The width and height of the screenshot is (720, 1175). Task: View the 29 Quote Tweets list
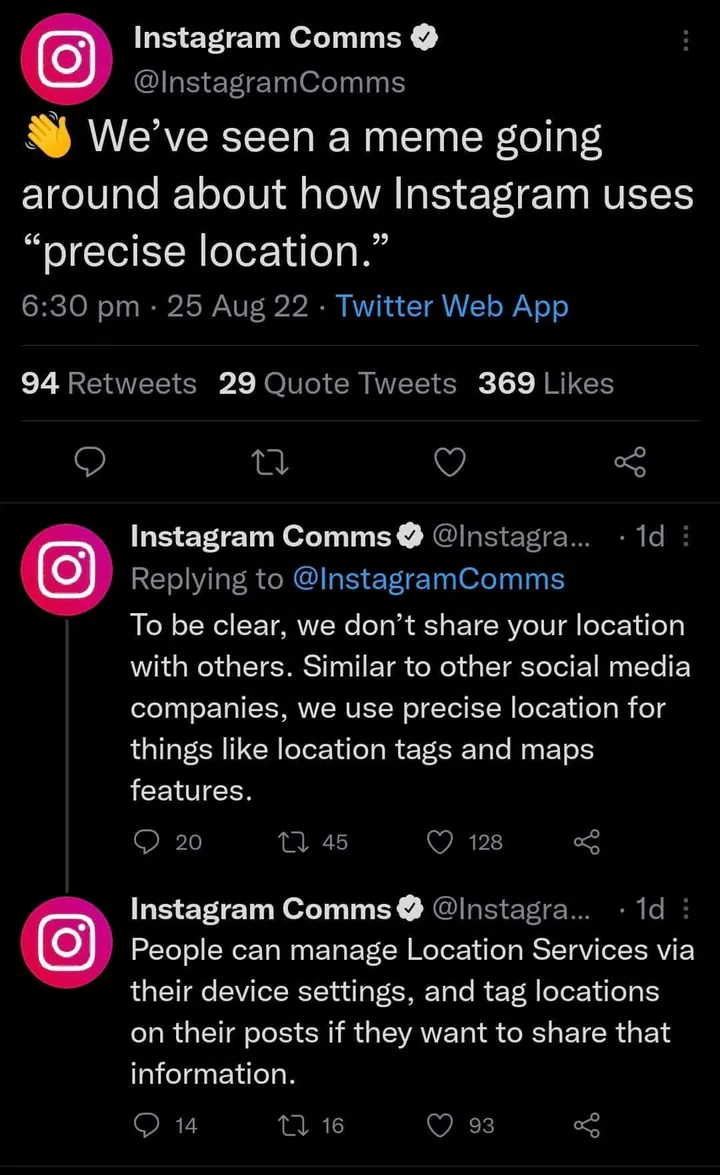[338, 383]
